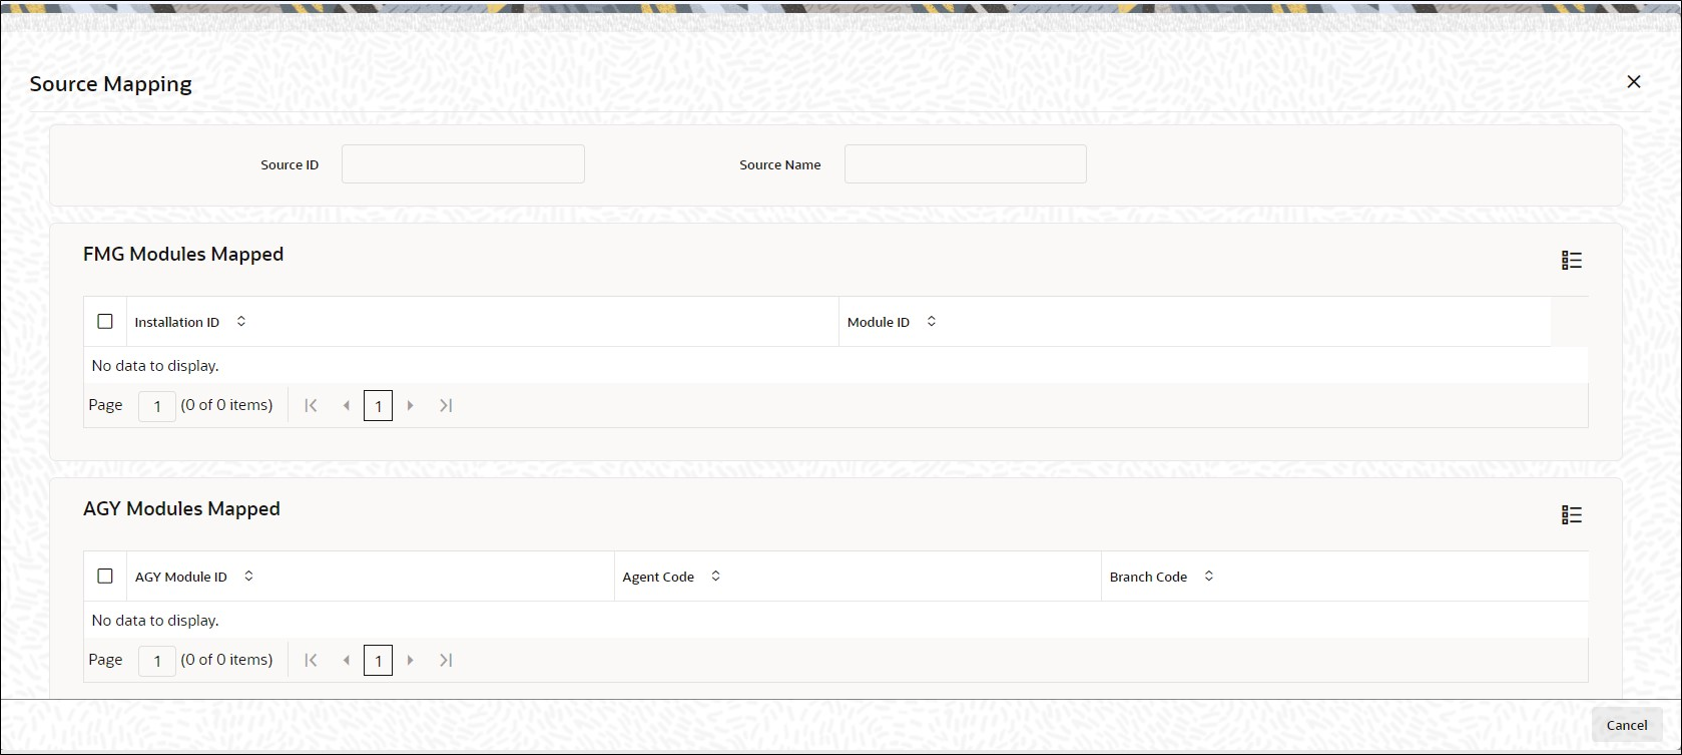Select all rows in FMG Modules table
Viewport: 1682px width, 755px height.
tap(105, 322)
